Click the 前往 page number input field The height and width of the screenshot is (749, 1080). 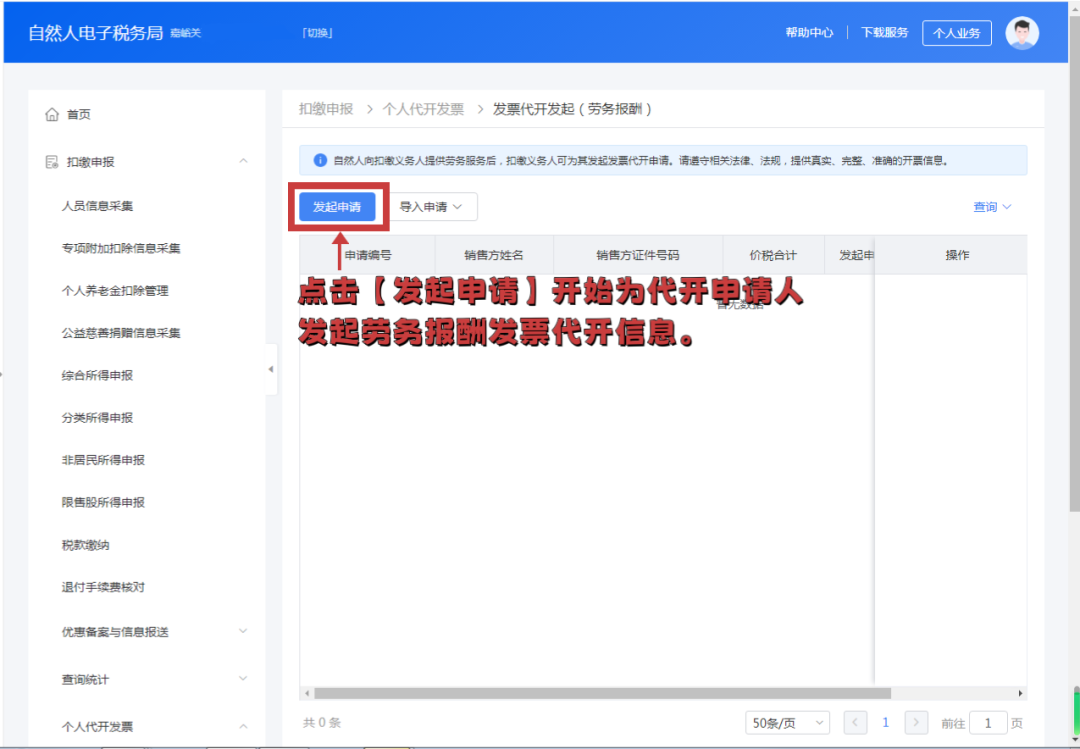pos(989,722)
